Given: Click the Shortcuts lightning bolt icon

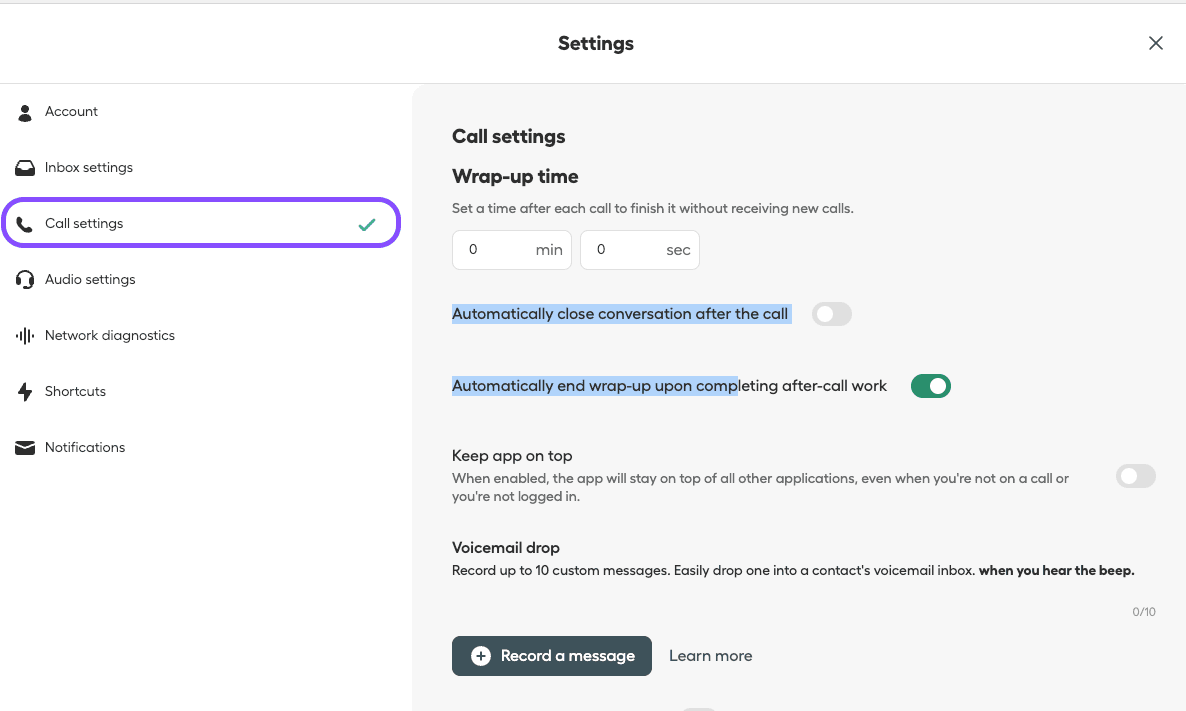Looking at the screenshot, I should click(25, 392).
